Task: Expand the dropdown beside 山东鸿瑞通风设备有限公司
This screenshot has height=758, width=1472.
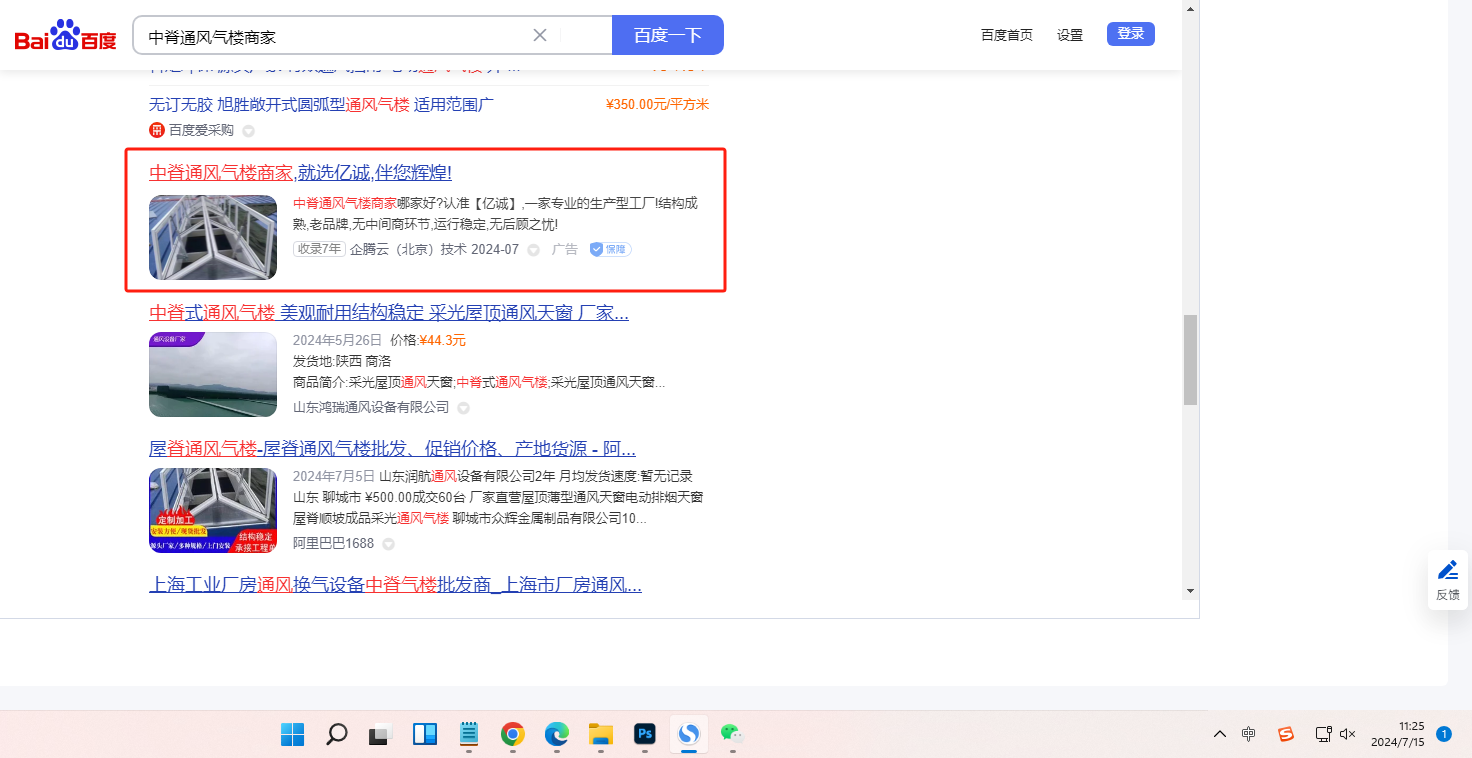Action: 463,408
